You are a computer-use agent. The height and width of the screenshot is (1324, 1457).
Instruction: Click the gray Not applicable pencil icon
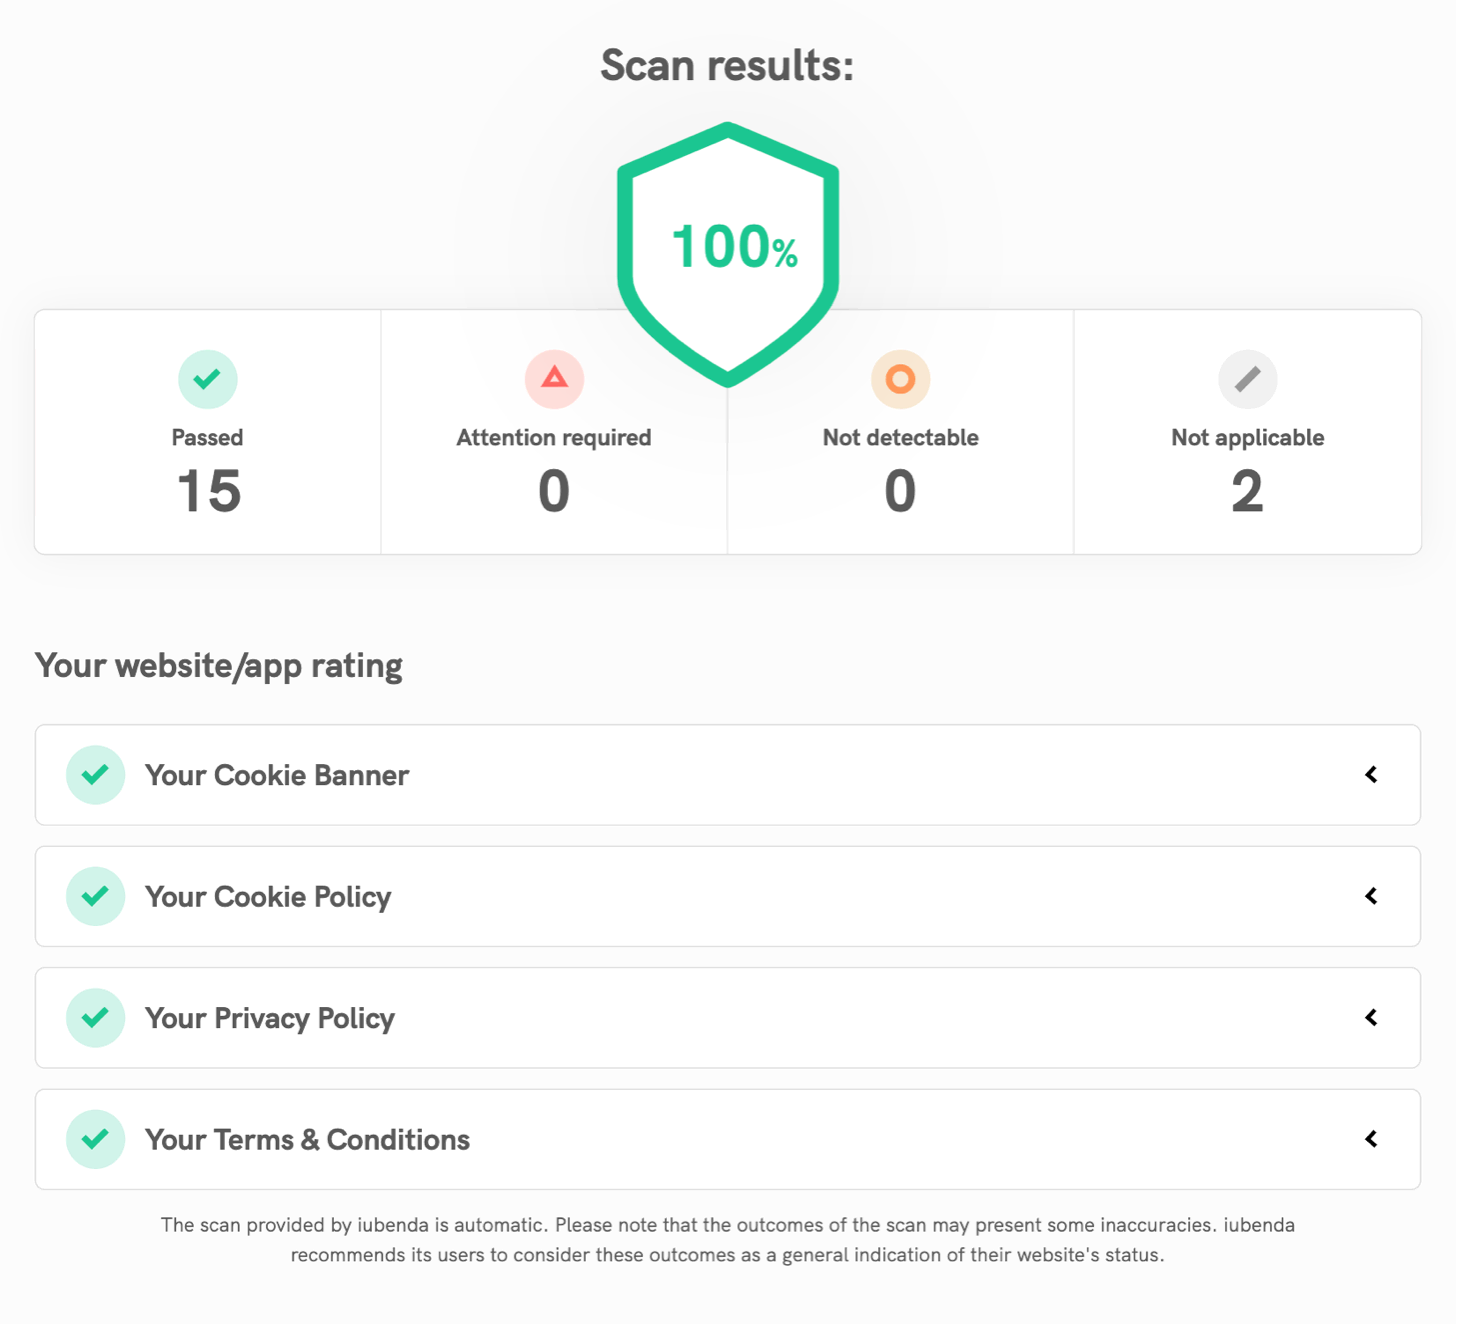pos(1247,379)
